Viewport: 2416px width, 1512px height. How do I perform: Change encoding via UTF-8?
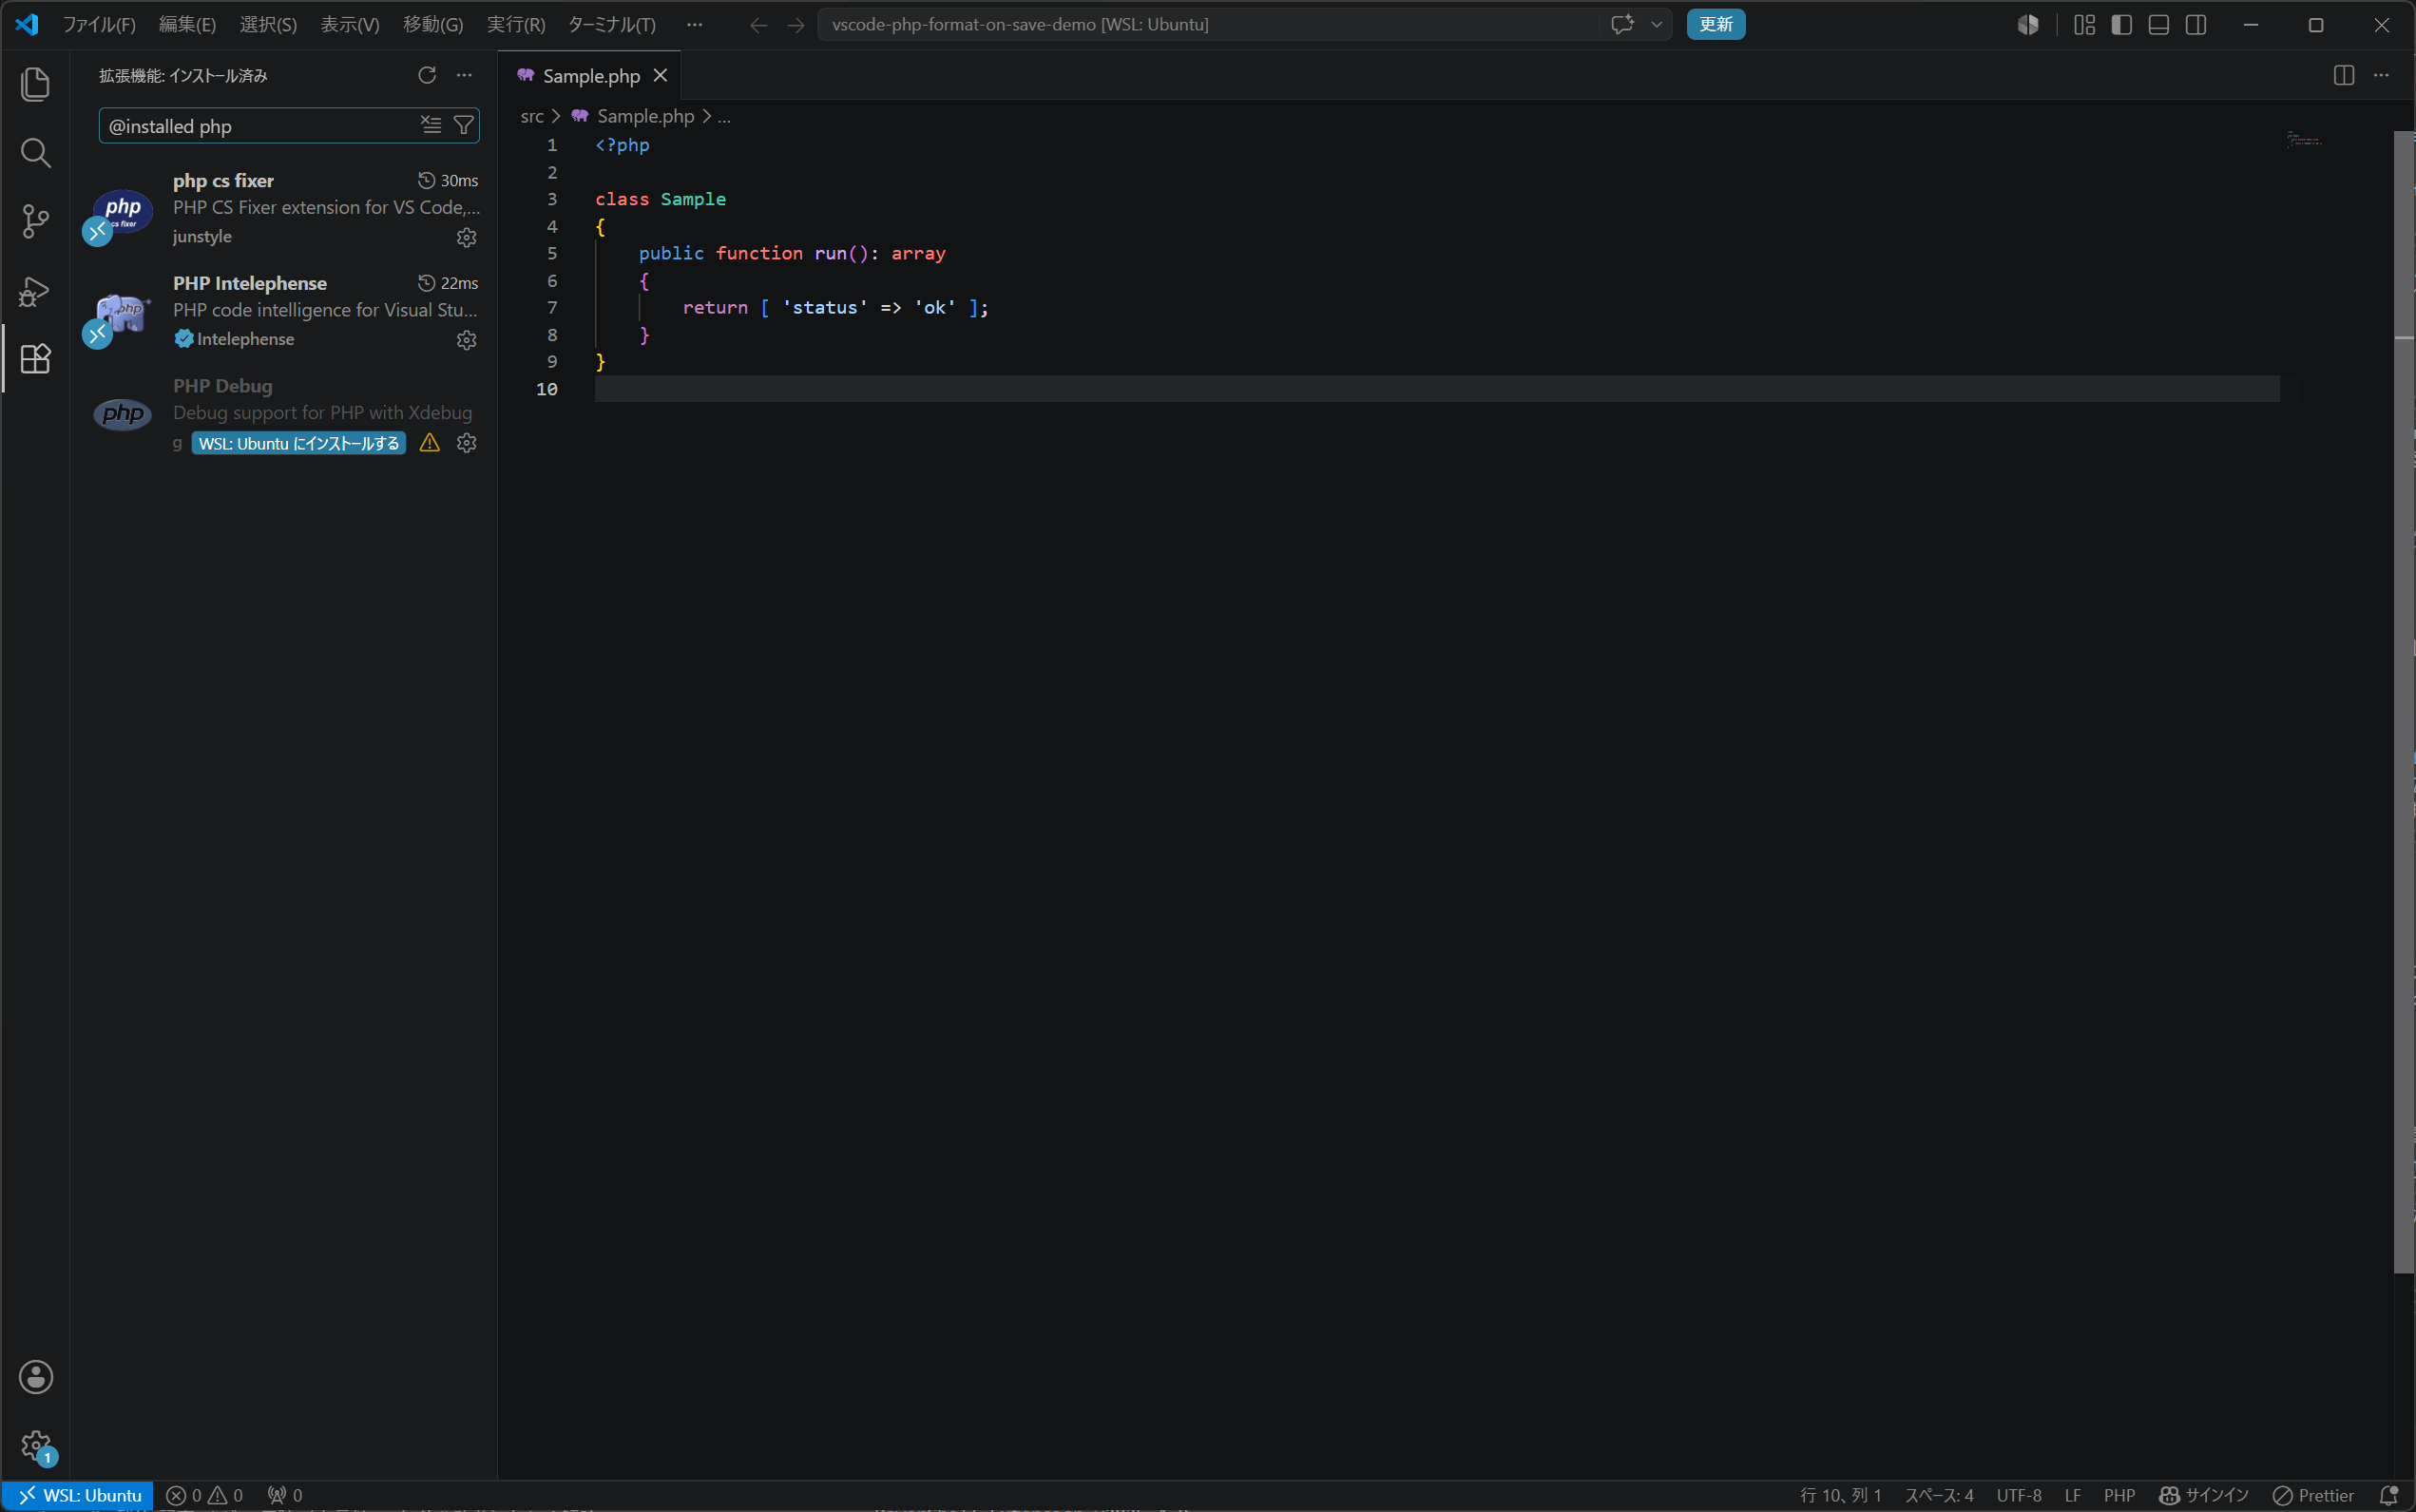click(x=2019, y=1495)
